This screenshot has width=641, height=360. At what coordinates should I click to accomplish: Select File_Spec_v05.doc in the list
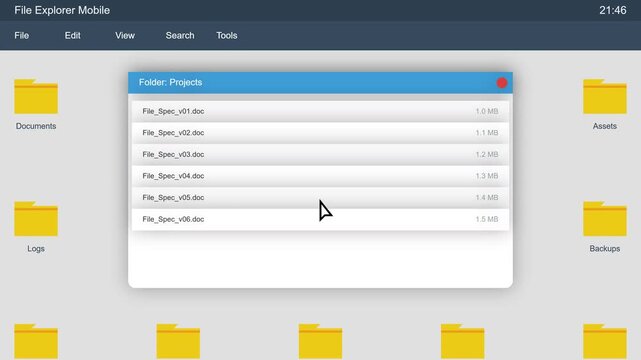(320, 197)
